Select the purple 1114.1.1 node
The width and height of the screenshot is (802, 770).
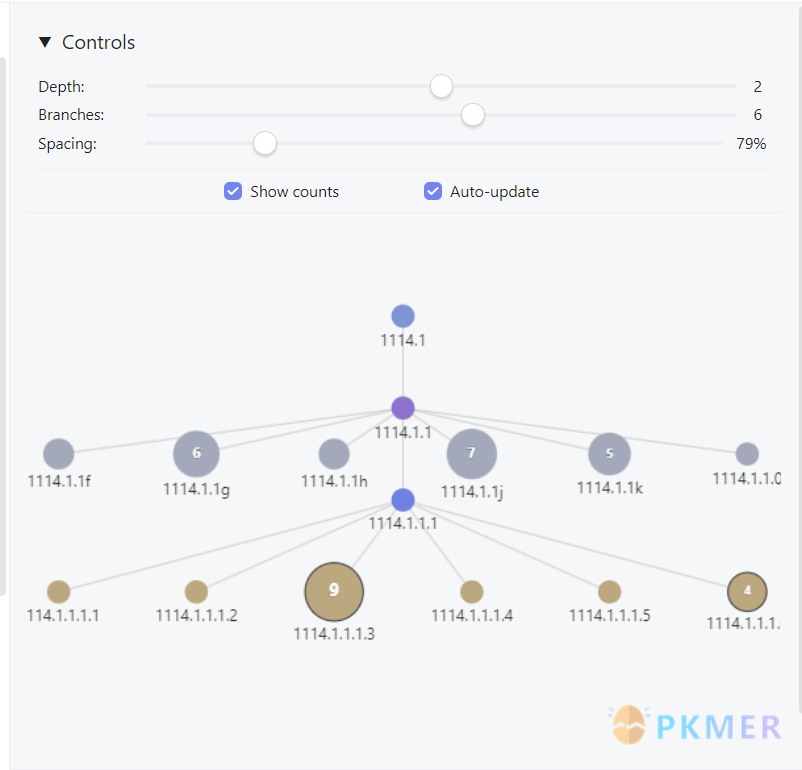point(403,408)
